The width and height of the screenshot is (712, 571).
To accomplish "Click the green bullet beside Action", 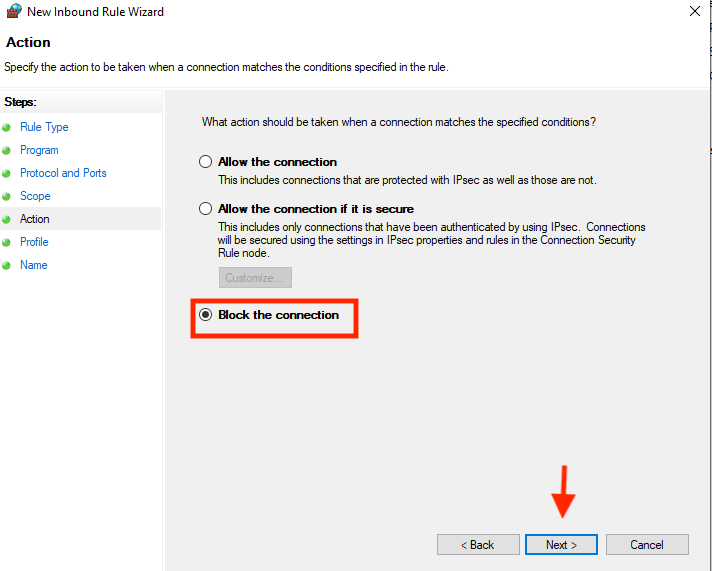I will (6, 219).
